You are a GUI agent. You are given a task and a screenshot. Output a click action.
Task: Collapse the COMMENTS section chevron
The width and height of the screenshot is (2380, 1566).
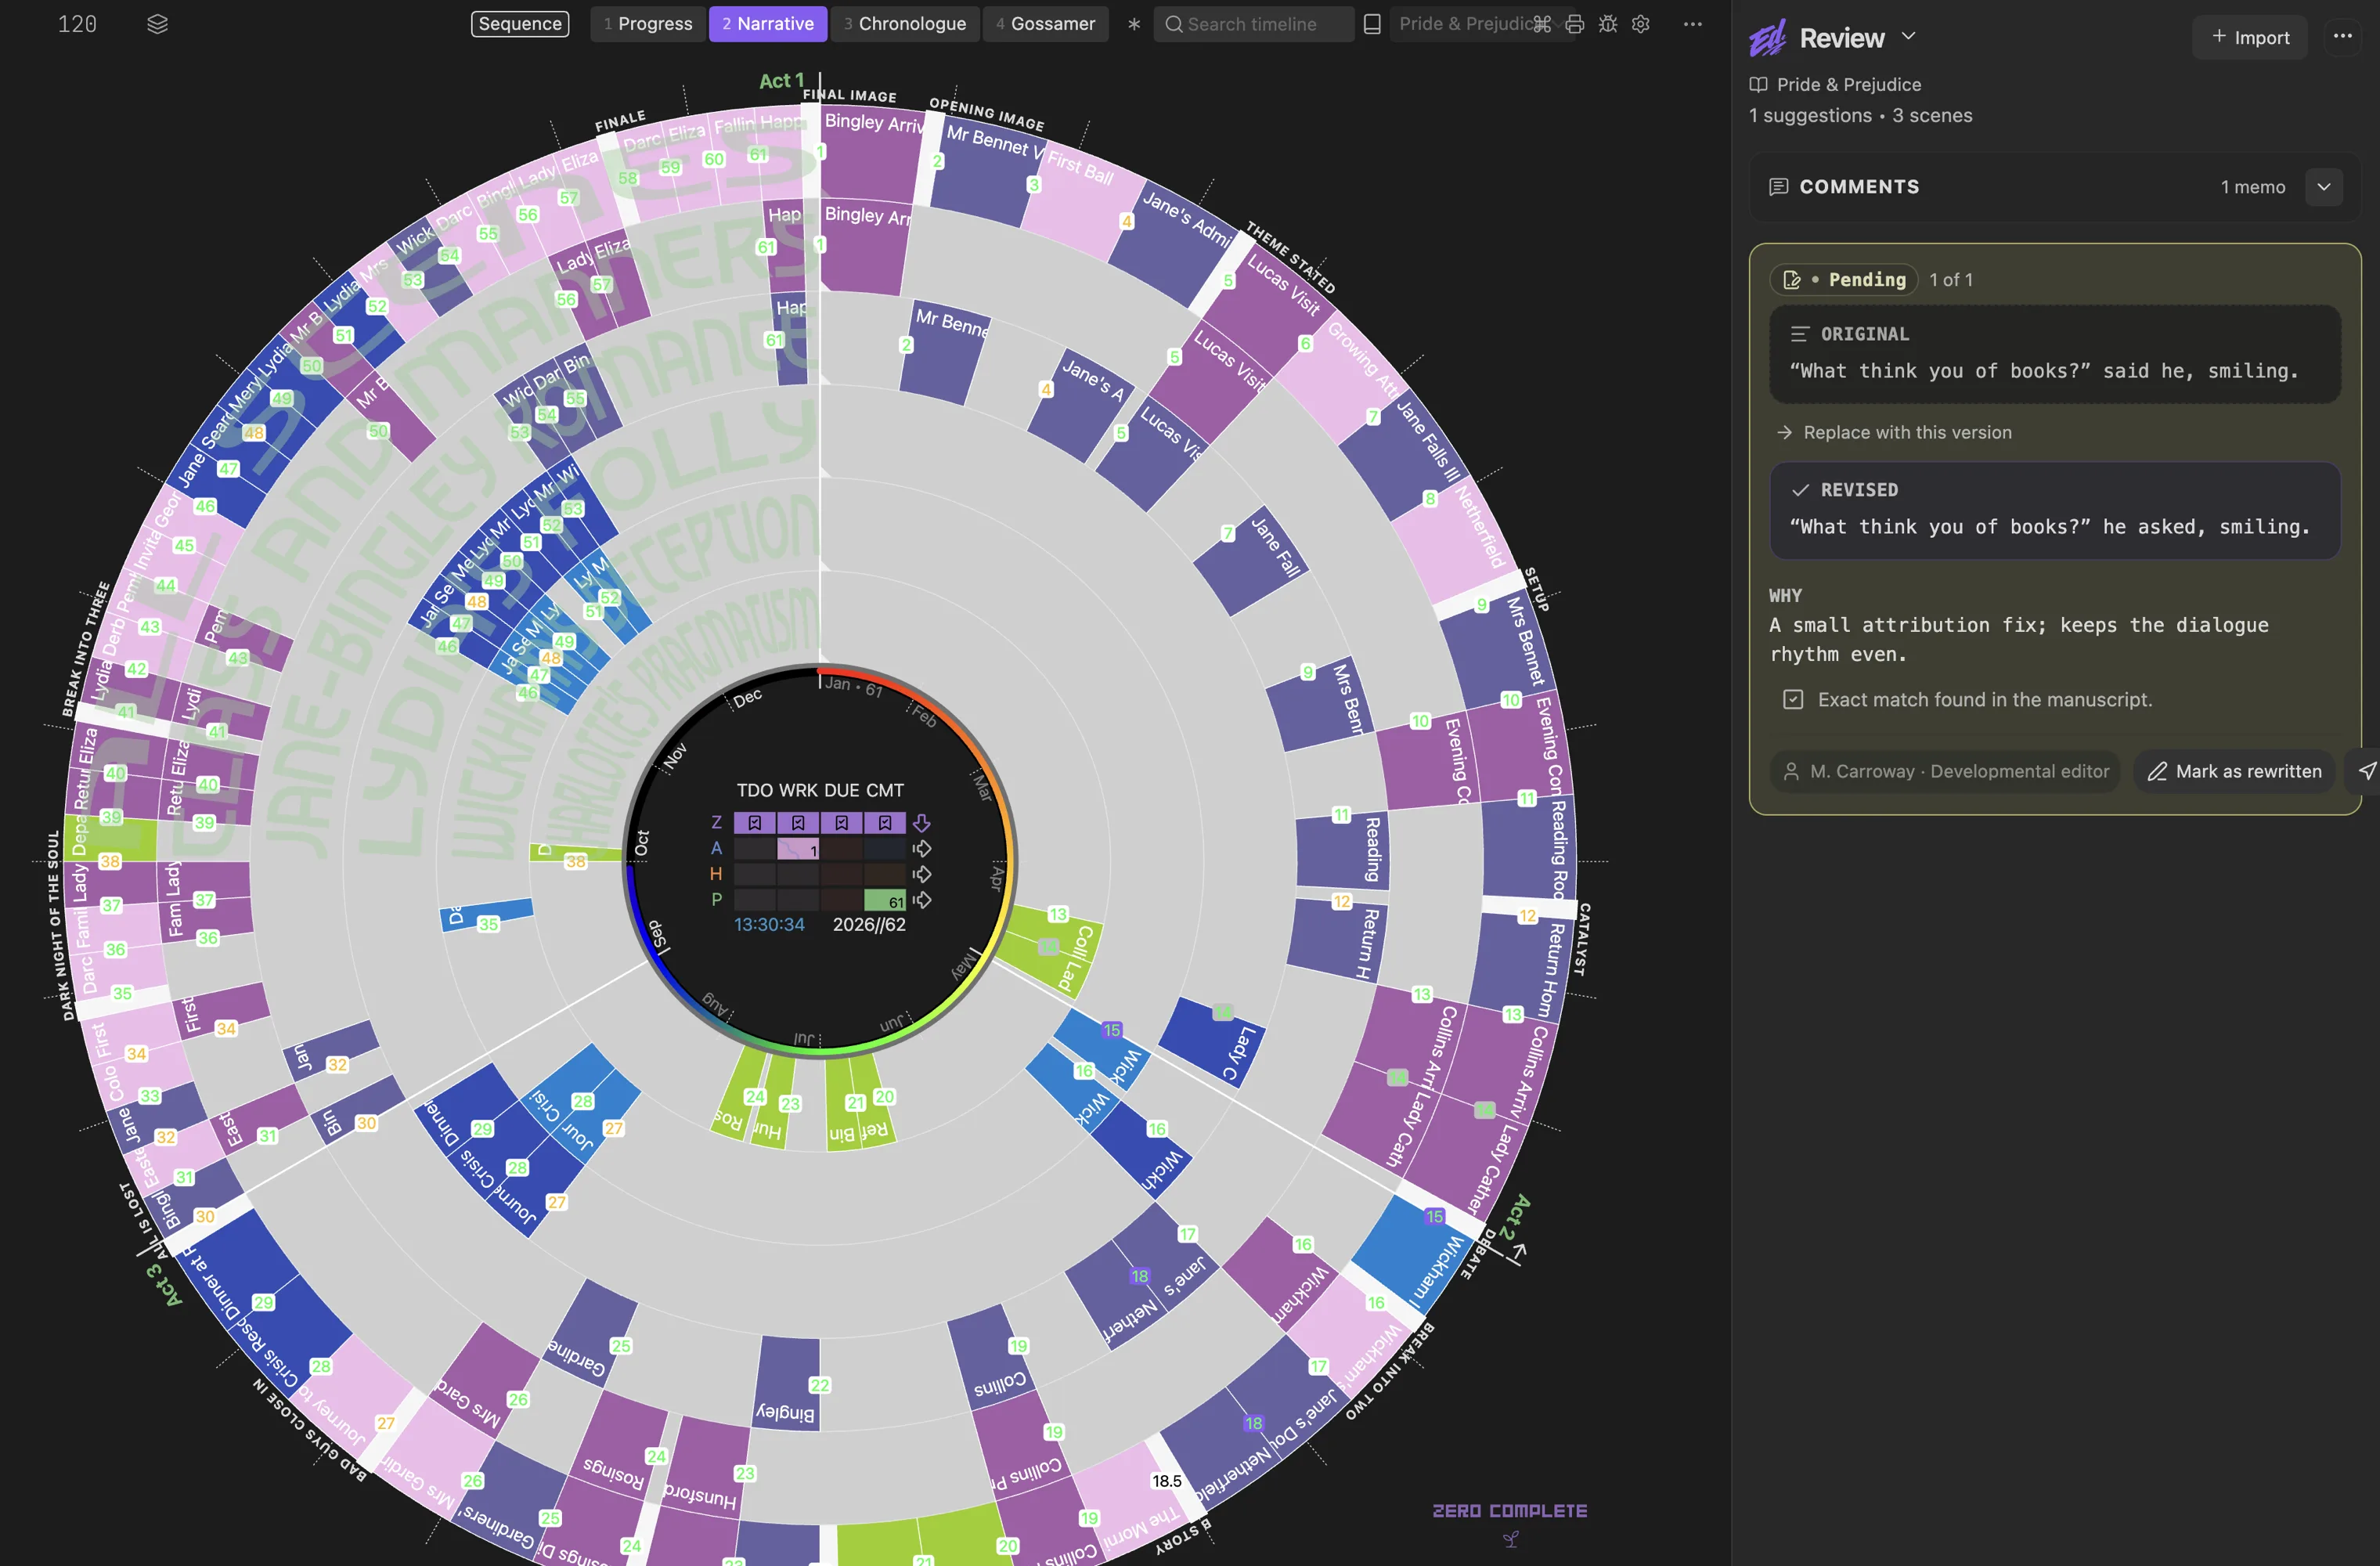pos(2324,187)
